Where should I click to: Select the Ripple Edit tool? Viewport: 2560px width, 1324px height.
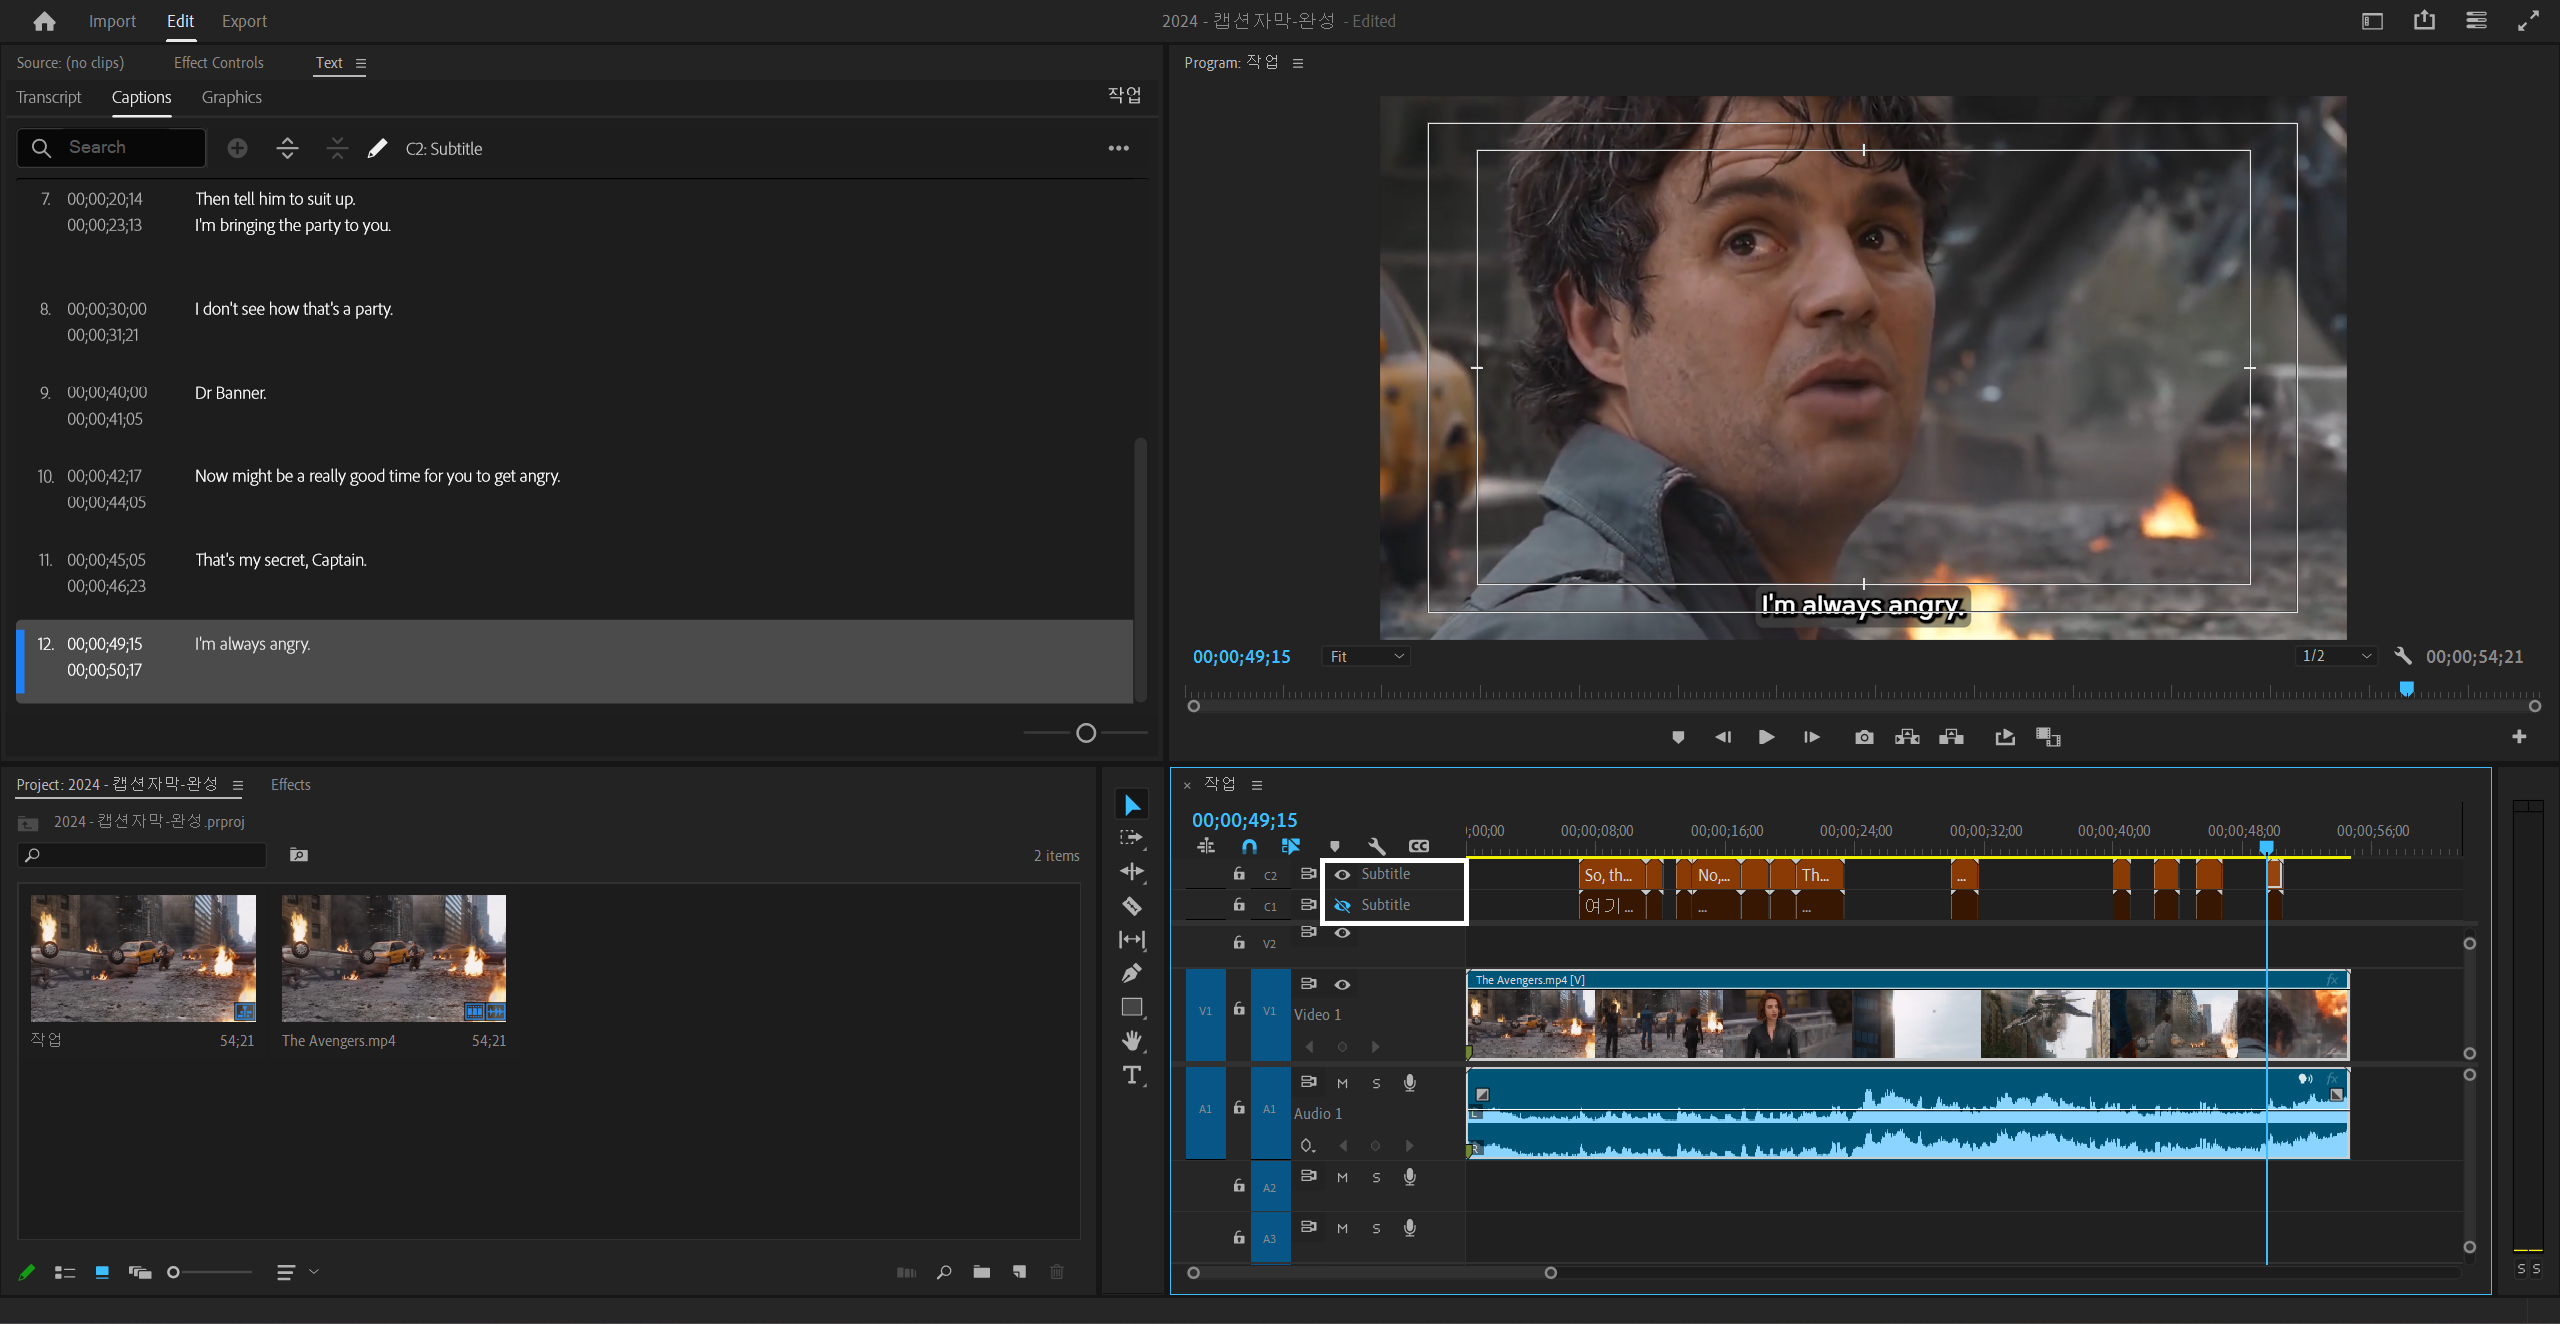pyautogui.click(x=1131, y=872)
